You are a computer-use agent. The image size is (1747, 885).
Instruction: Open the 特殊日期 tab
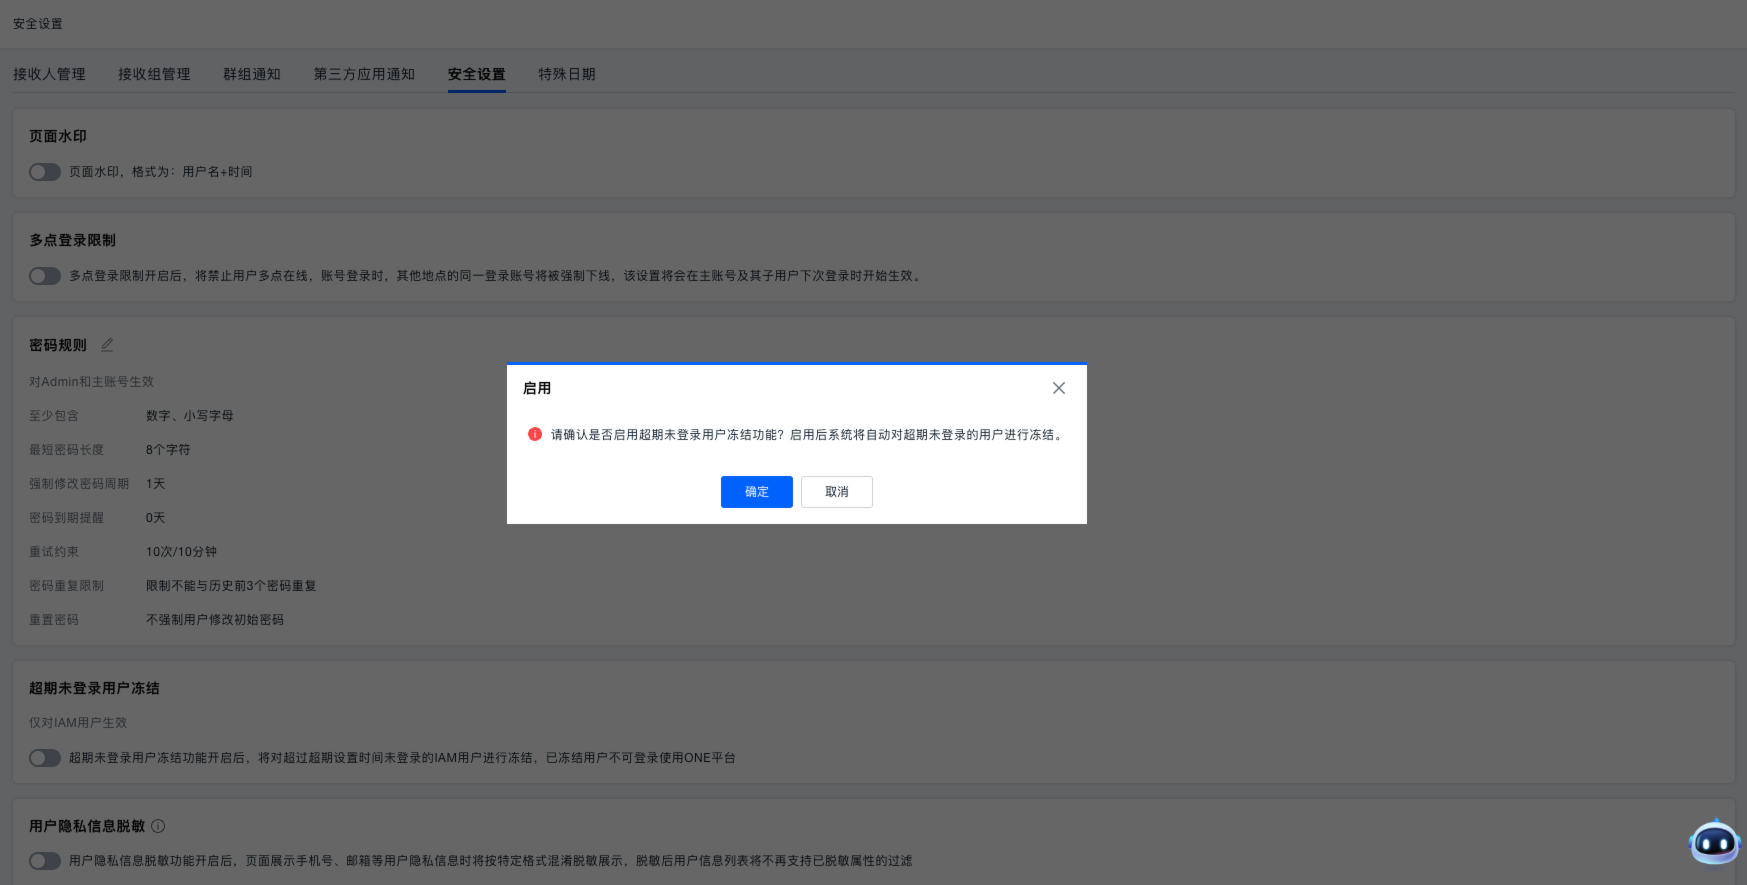click(x=566, y=74)
